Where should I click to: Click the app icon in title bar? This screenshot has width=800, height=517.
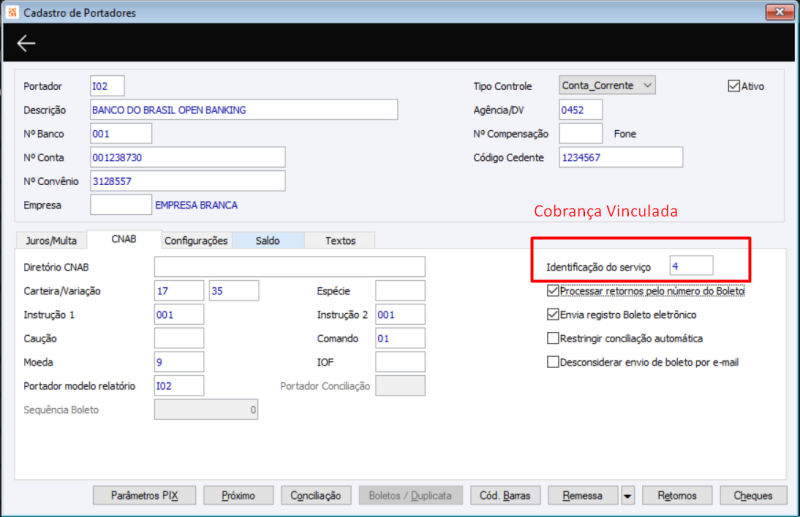click(x=12, y=12)
